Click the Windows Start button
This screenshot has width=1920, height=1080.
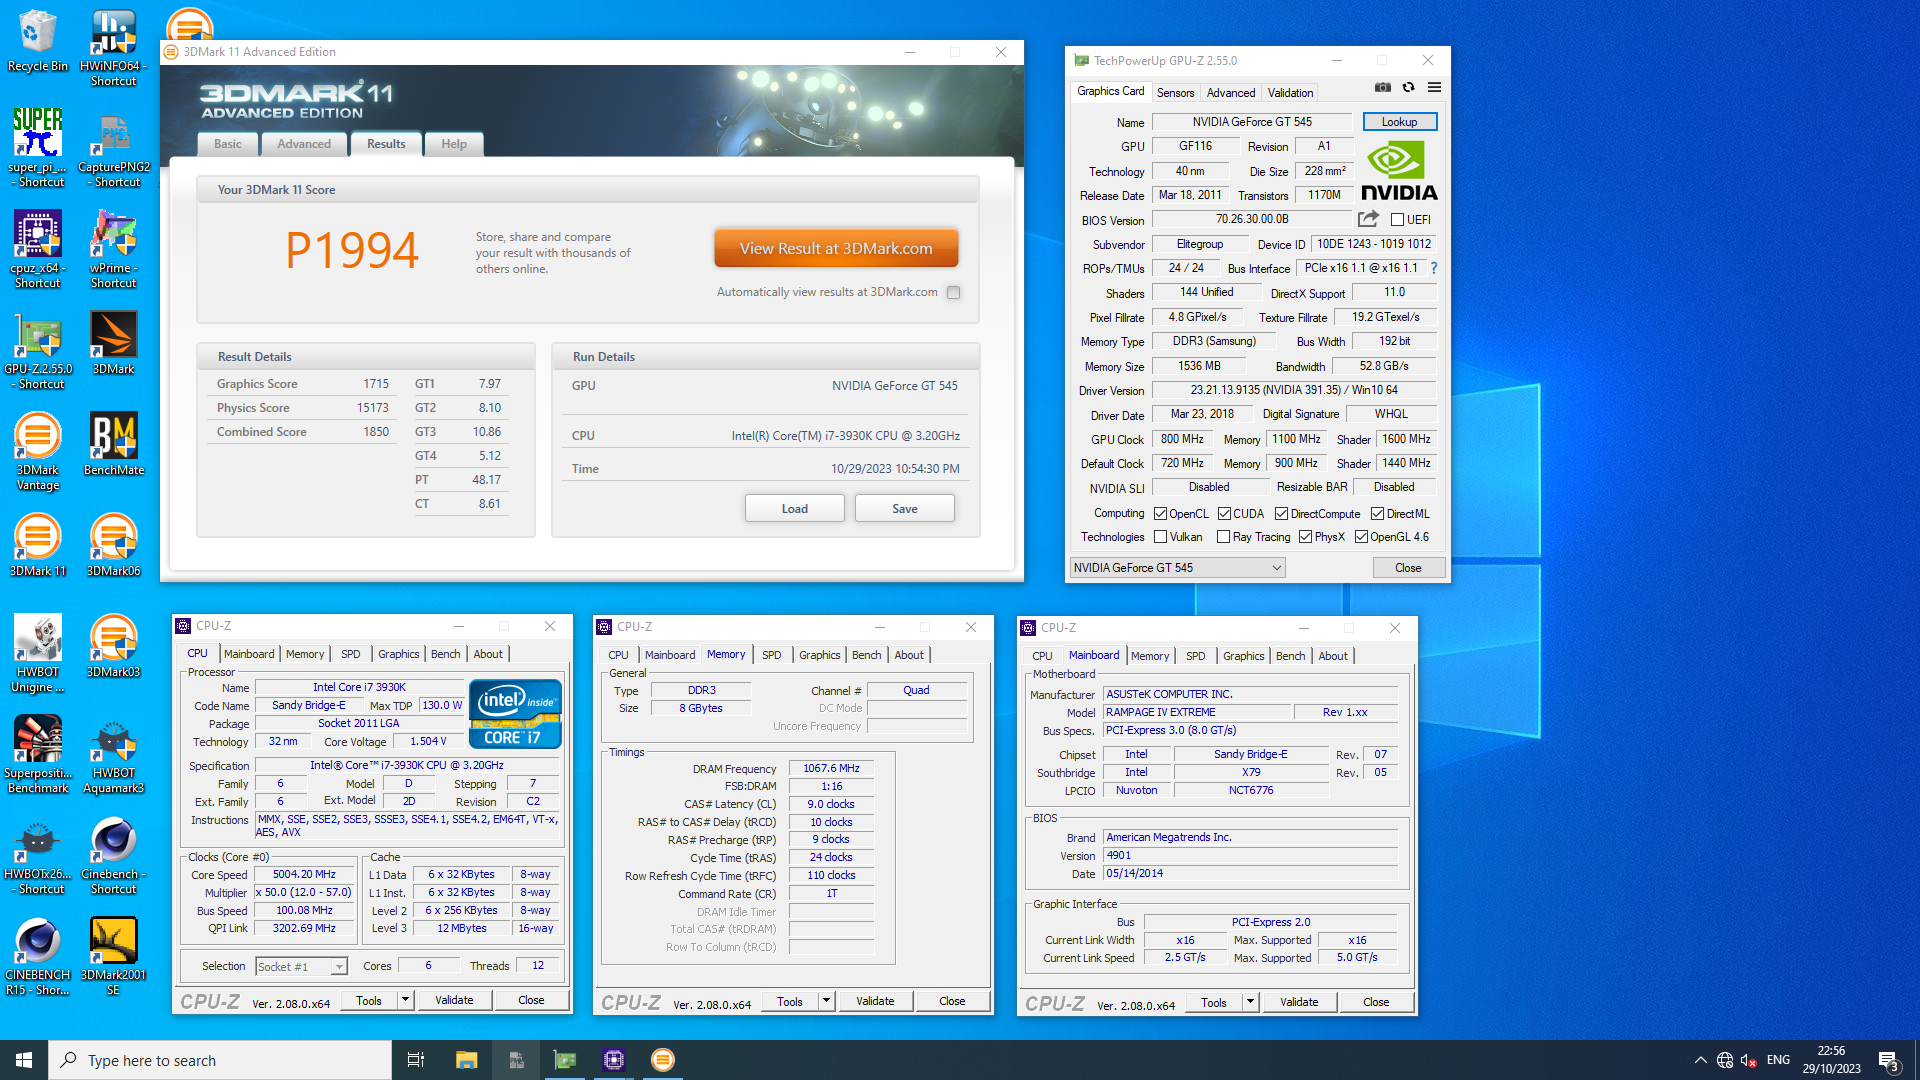pyautogui.click(x=24, y=1060)
